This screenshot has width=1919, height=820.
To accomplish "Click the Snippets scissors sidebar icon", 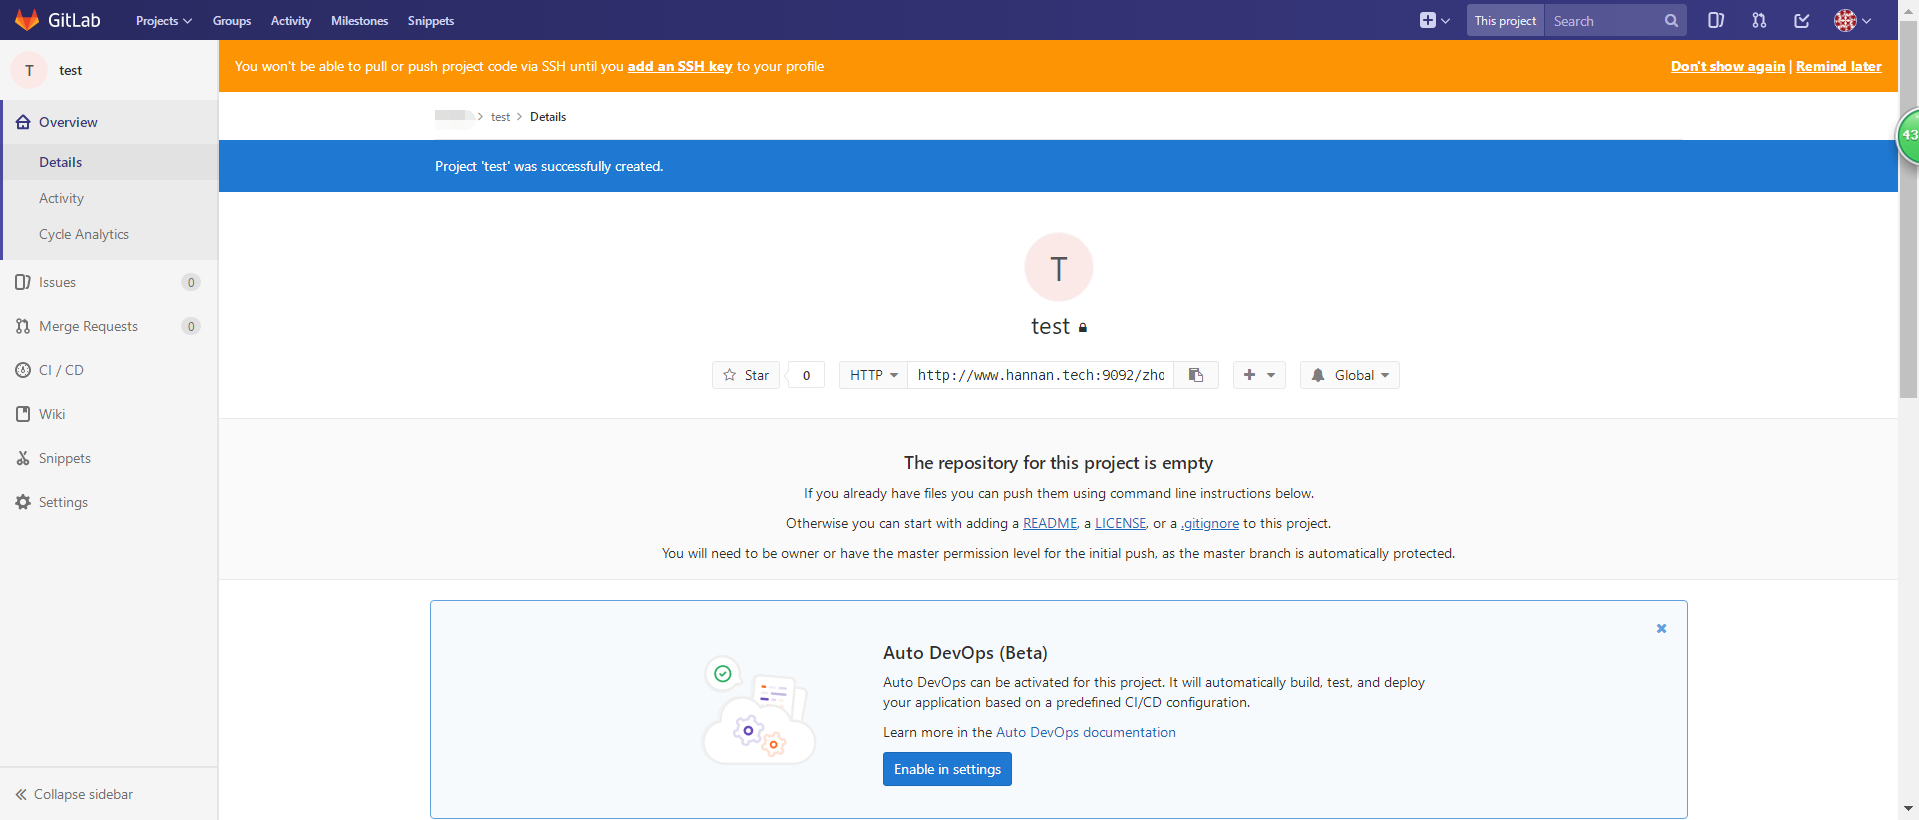I will tap(23, 458).
